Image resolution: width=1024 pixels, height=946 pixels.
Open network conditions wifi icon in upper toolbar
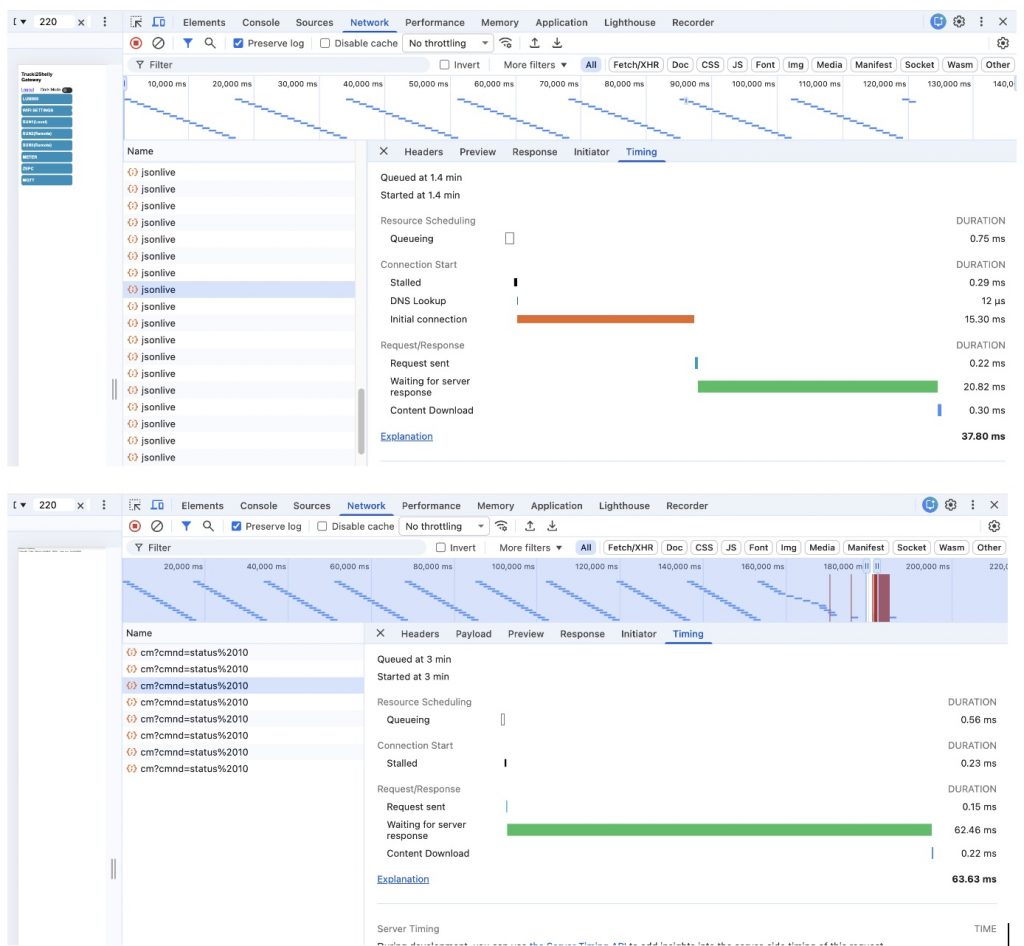pos(507,43)
